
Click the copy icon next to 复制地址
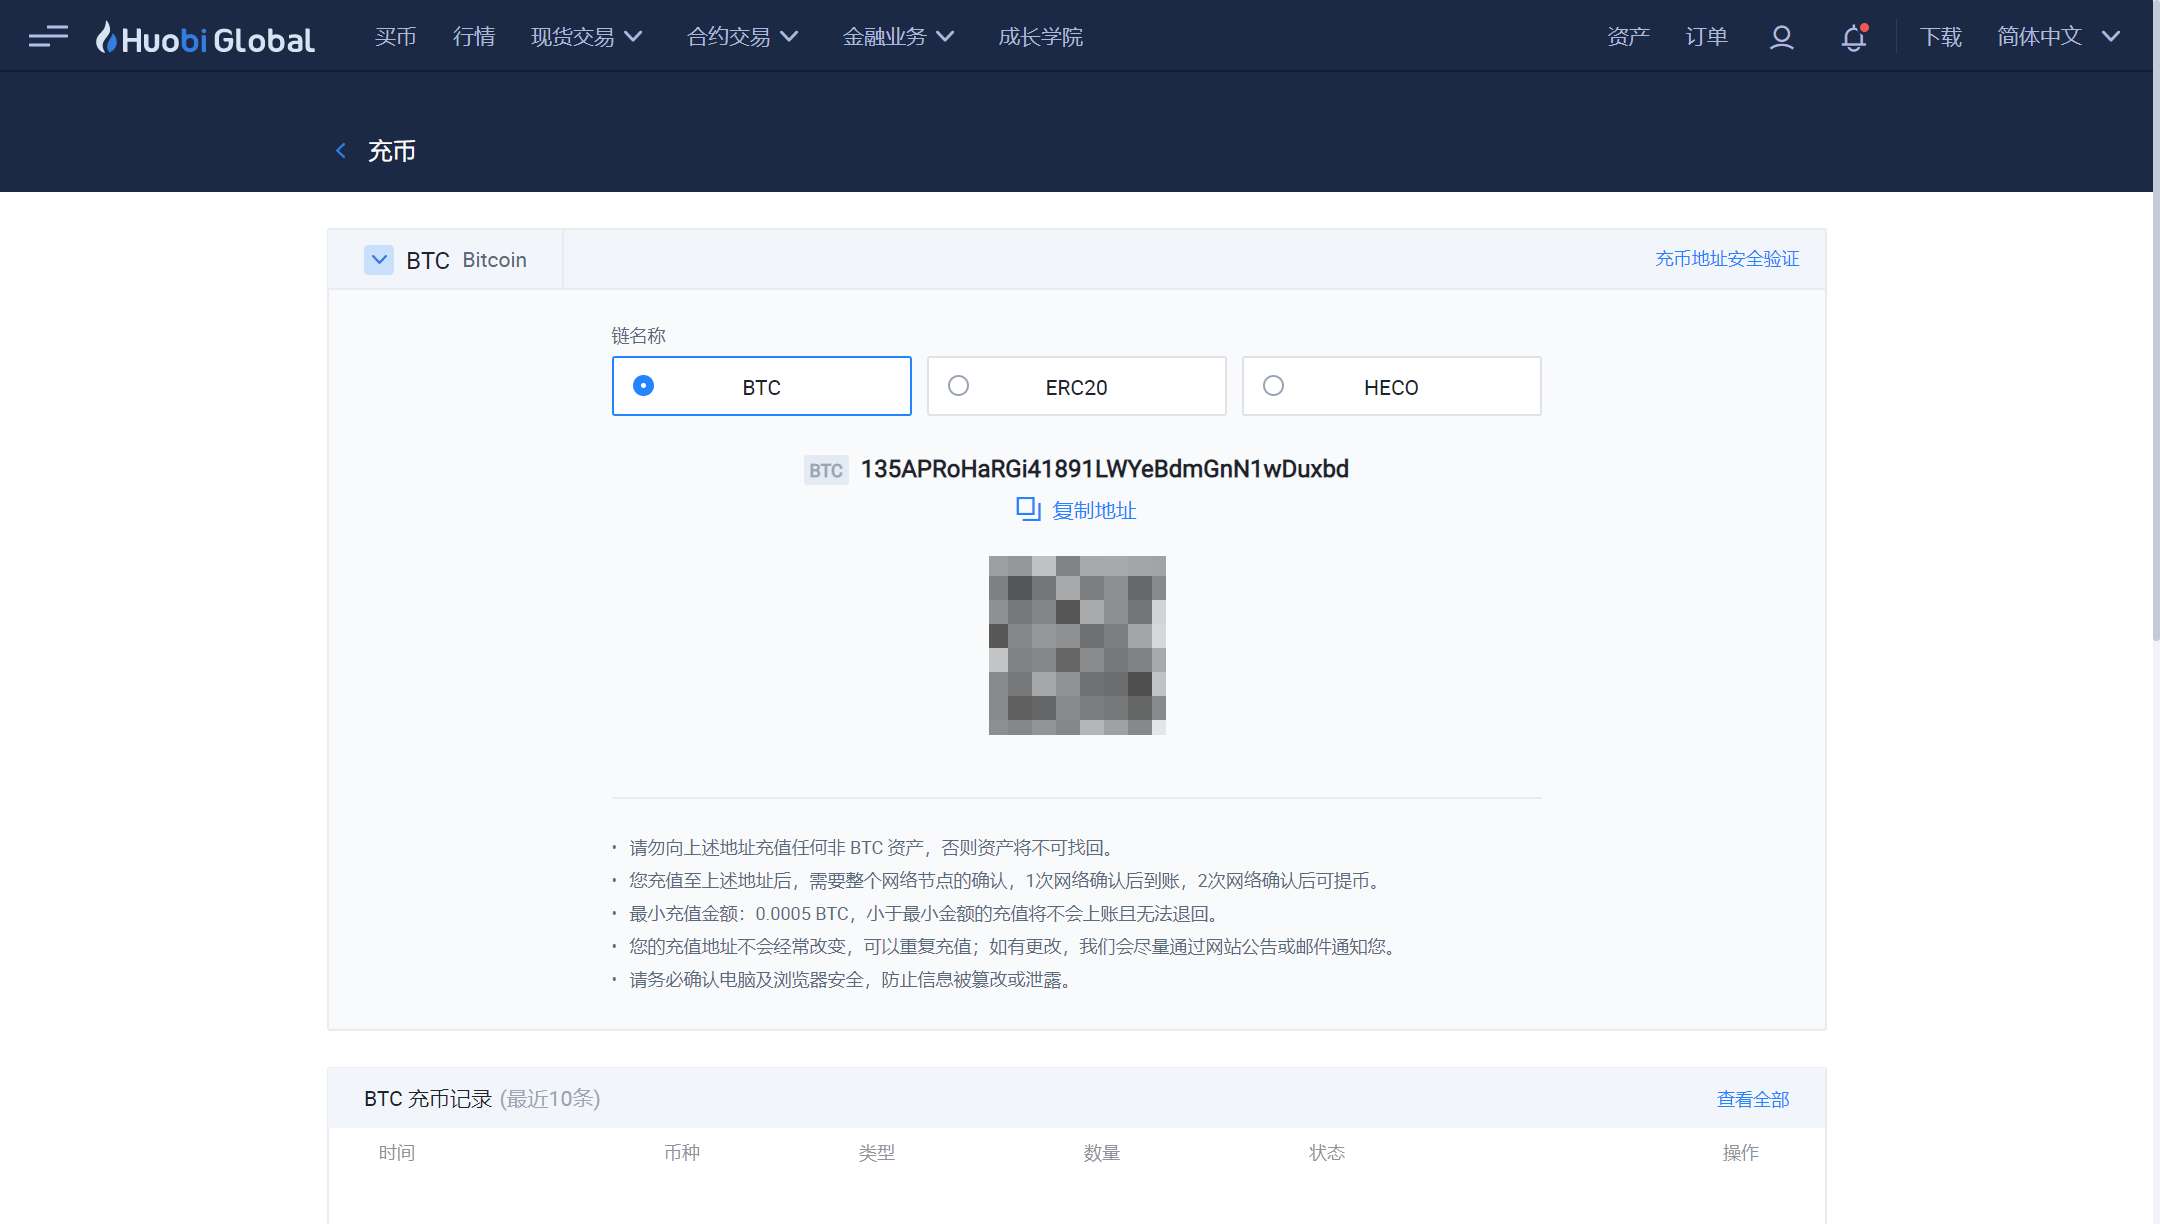pyautogui.click(x=1028, y=509)
